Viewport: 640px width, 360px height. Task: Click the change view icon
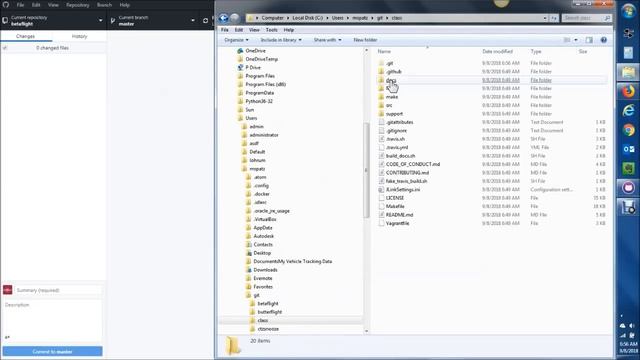567,40
